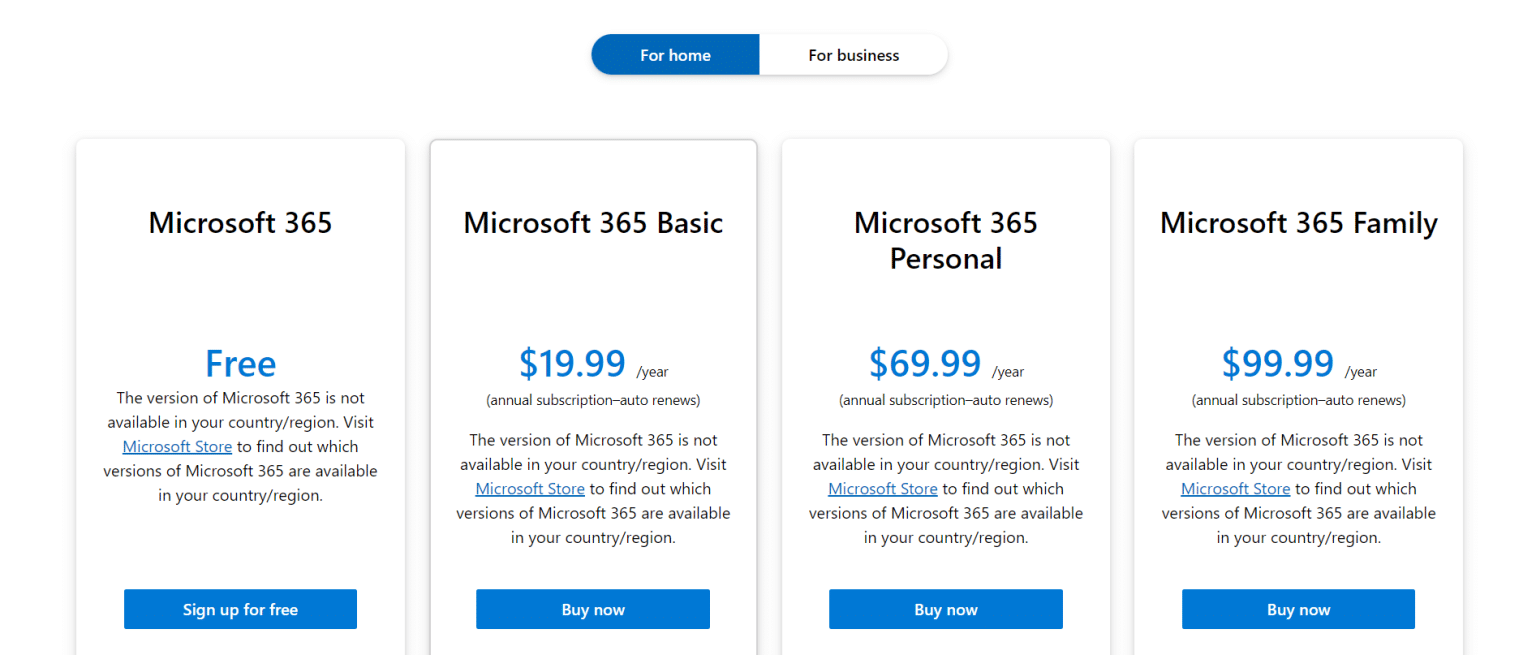Click the Sign up for free button
The width and height of the screenshot is (1536, 655).
240,609
